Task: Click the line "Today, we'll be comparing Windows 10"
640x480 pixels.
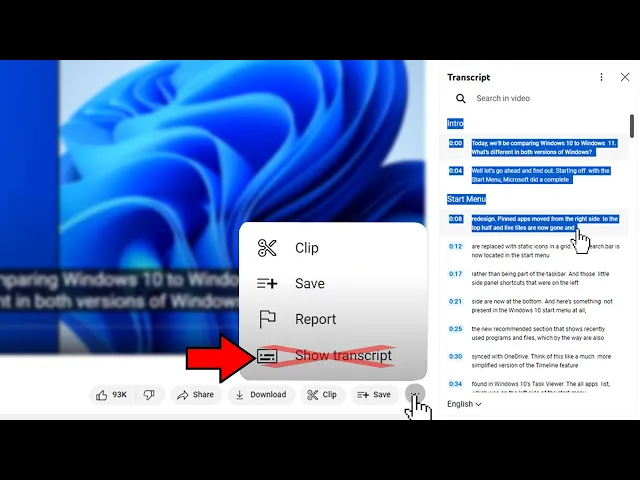Action: 544,148
